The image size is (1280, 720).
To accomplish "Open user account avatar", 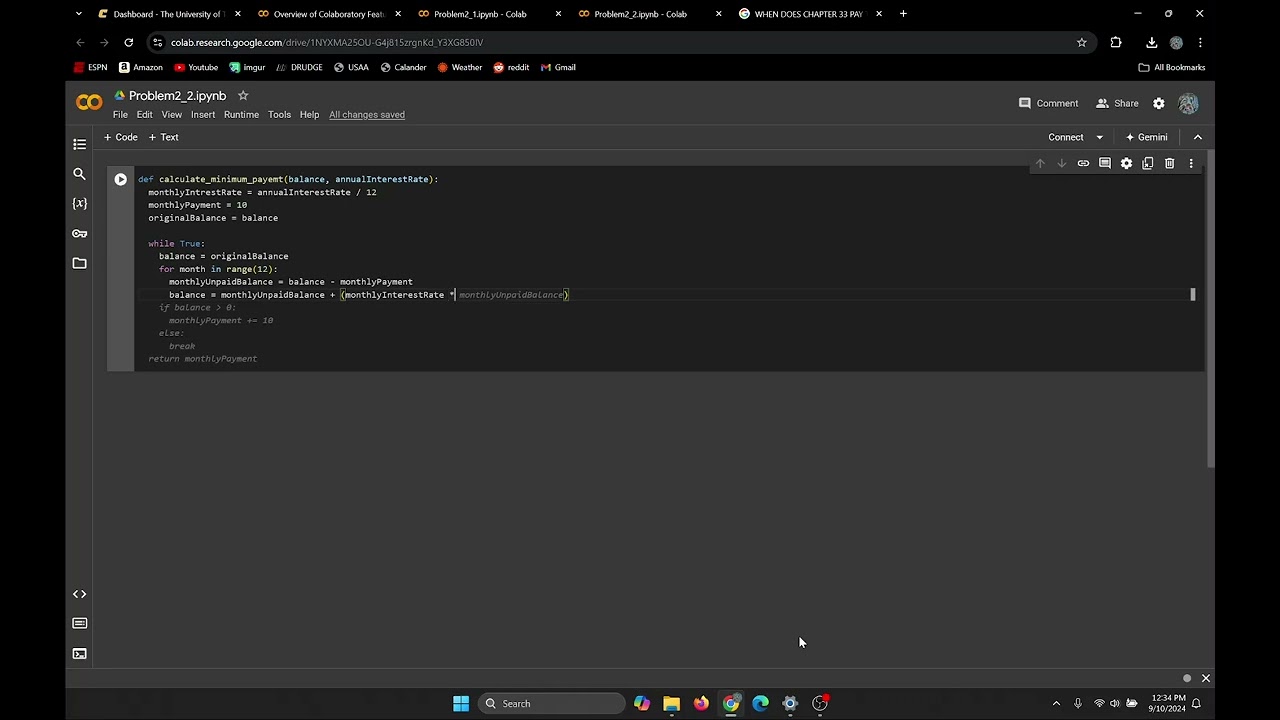I will [x=1188, y=103].
